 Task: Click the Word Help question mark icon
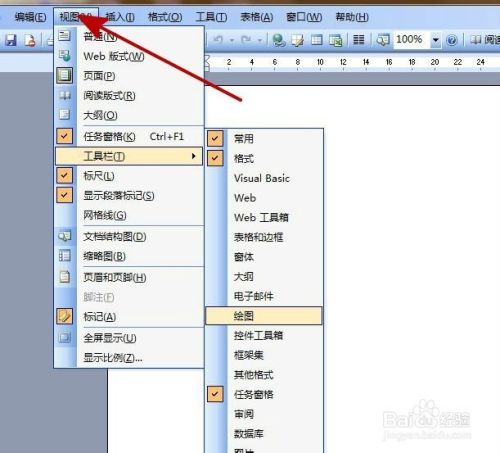[452, 40]
